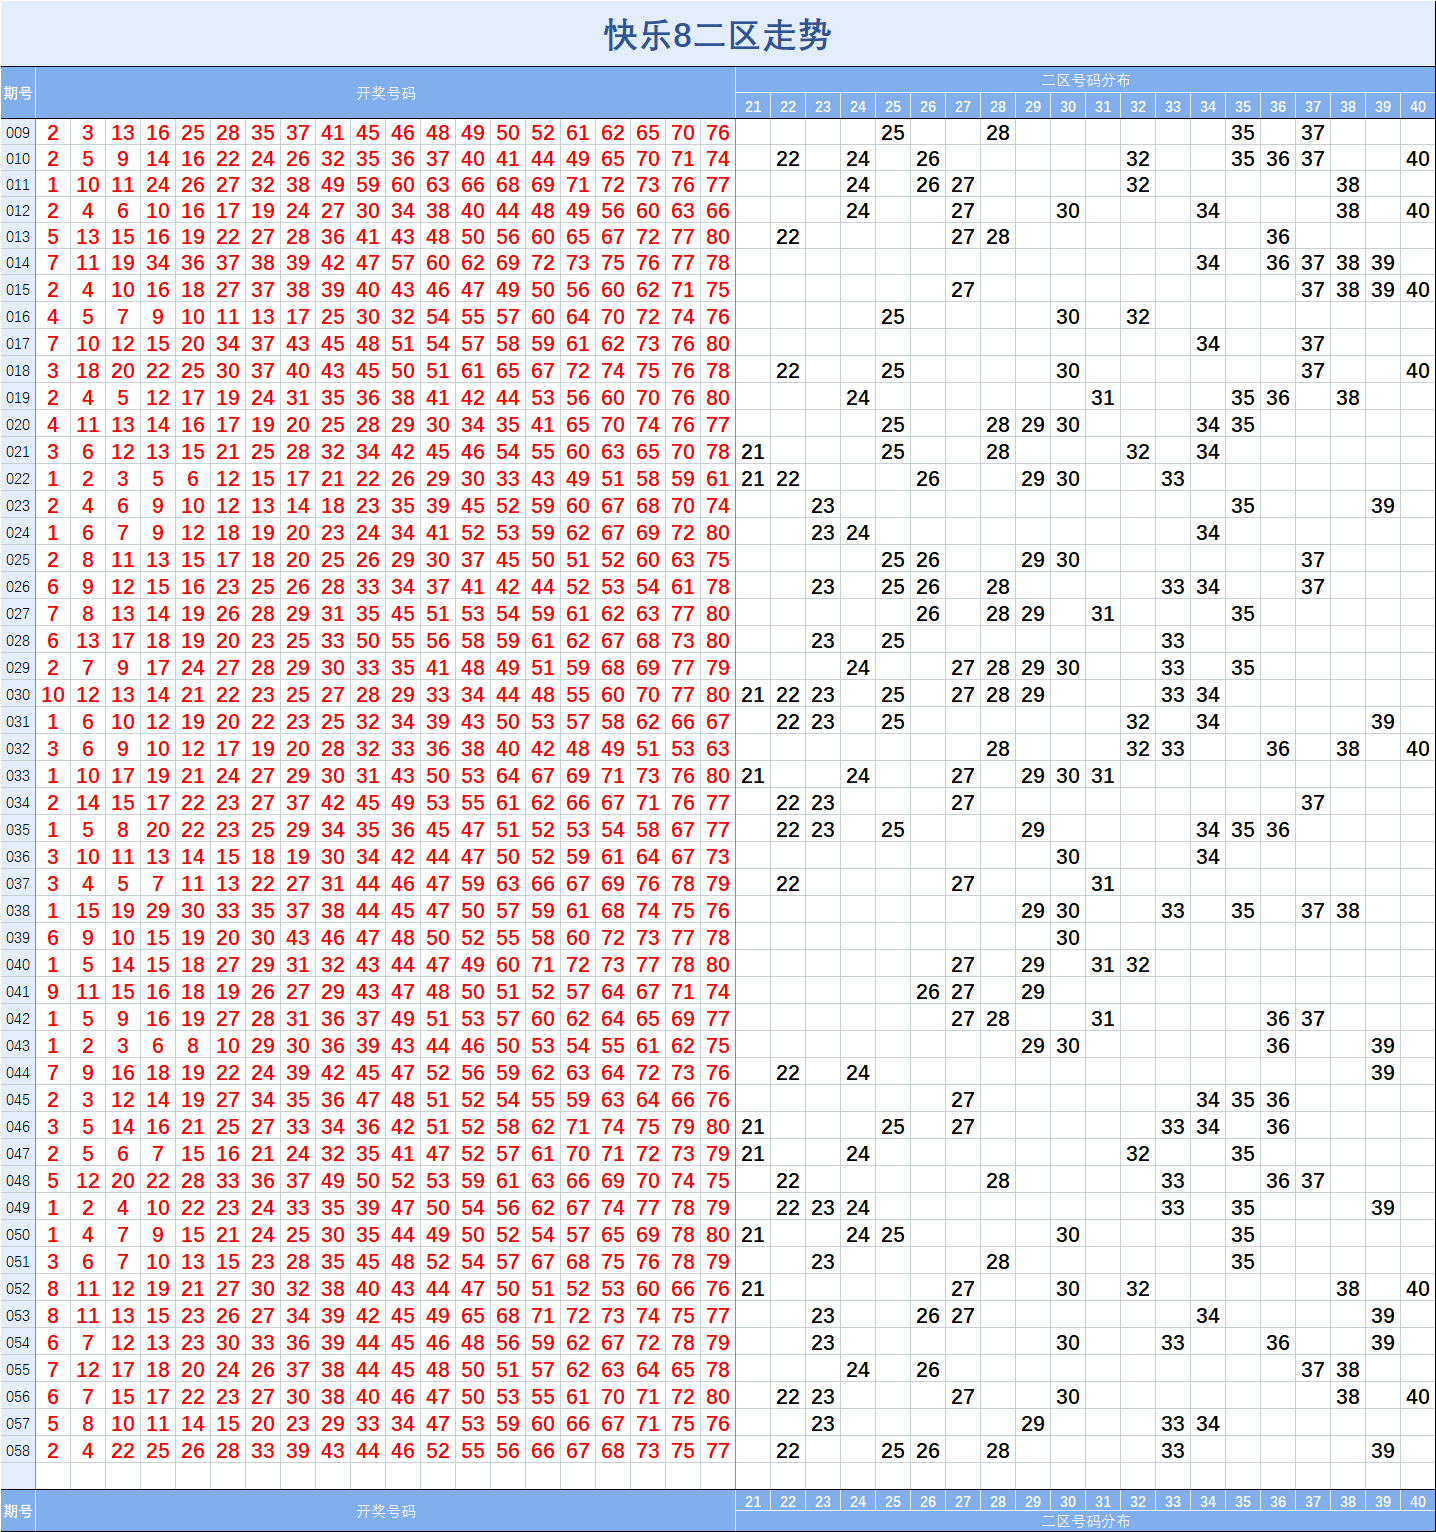
Task: Click drawn number 65 in row 053
Action: (x=473, y=1316)
